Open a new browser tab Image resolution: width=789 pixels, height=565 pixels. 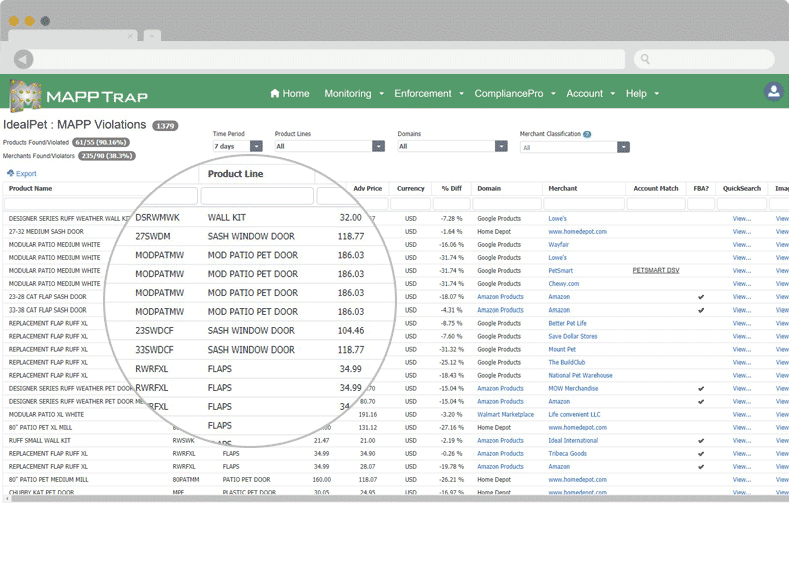pos(152,36)
